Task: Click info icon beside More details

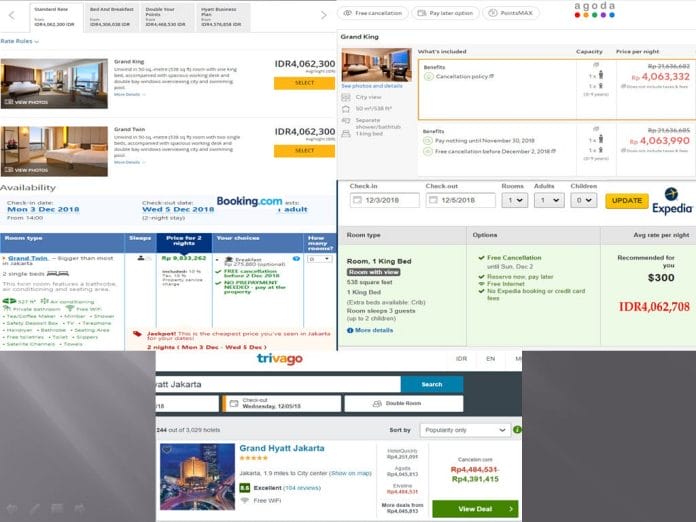Action: [x=350, y=330]
